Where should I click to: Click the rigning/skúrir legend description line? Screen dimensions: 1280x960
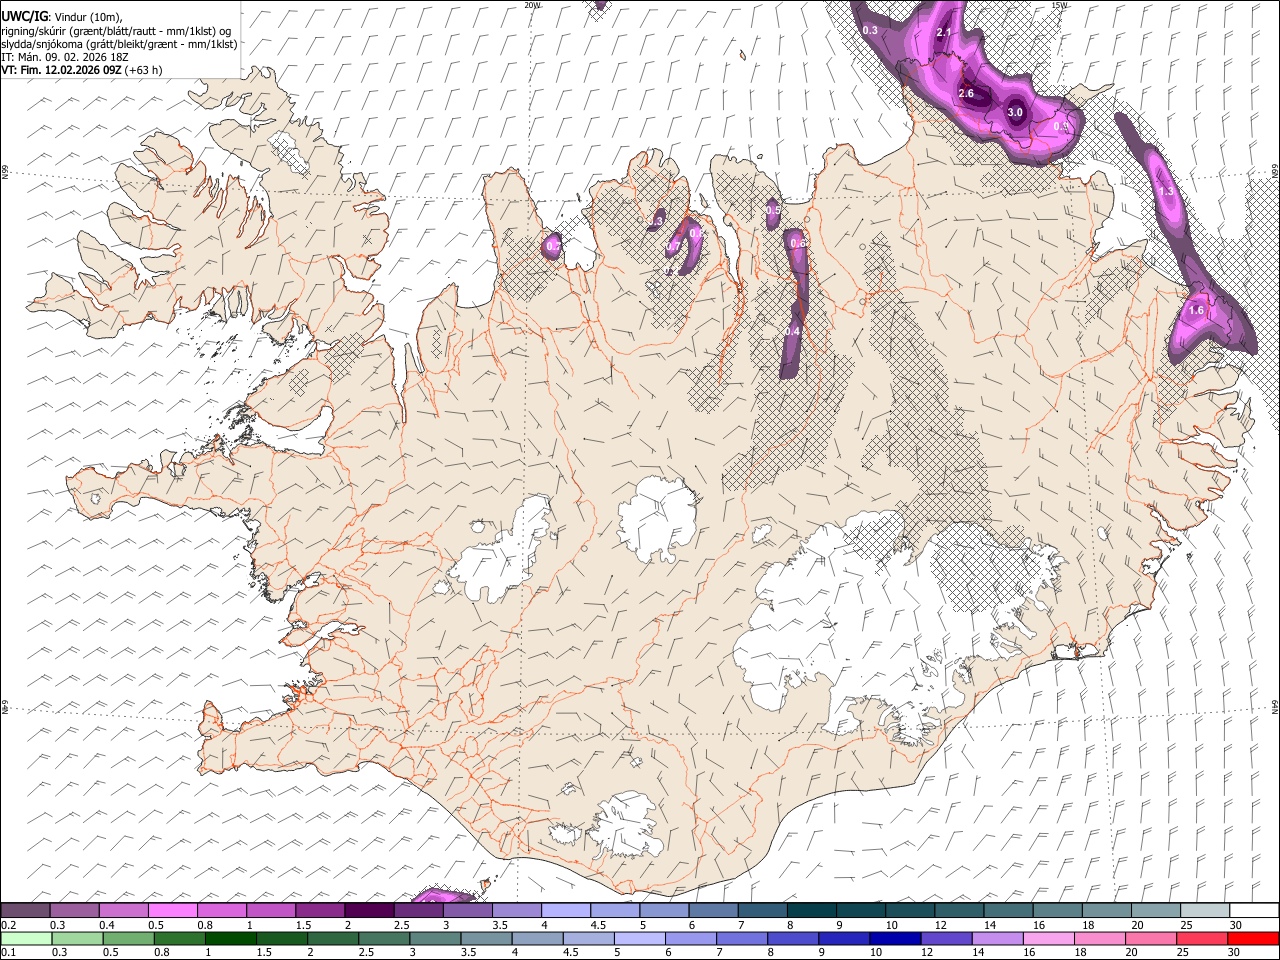pyautogui.click(x=116, y=31)
